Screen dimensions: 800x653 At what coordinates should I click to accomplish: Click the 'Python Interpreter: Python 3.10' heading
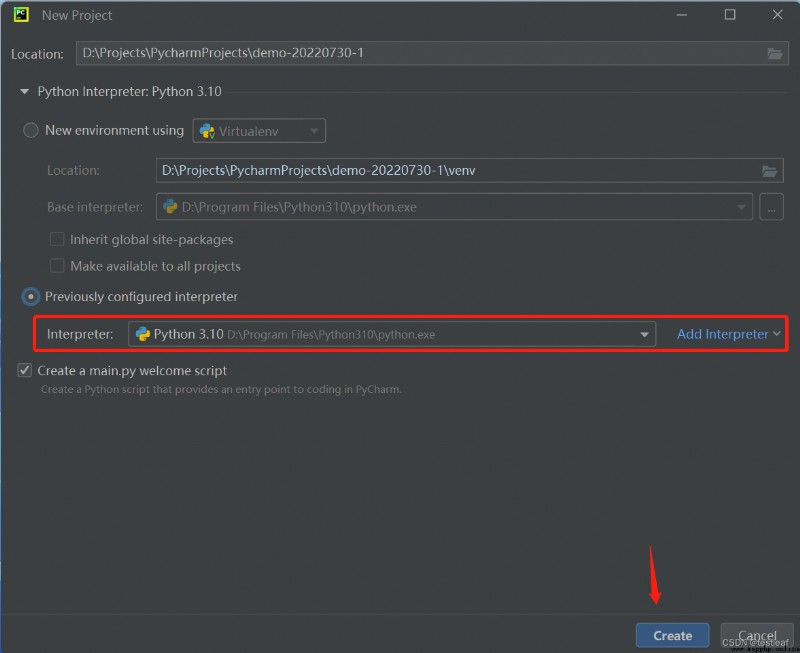pyautogui.click(x=130, y=92)
